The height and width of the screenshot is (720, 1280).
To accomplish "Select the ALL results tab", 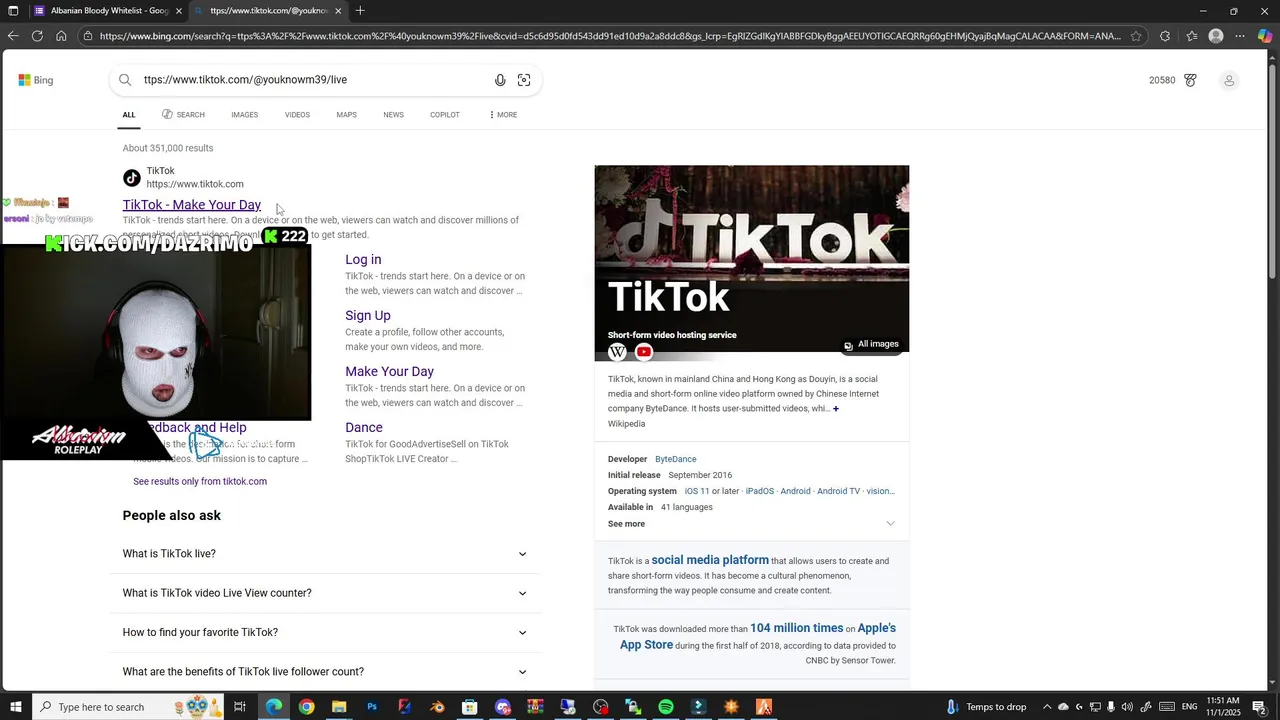I will [x=129, y=115].
